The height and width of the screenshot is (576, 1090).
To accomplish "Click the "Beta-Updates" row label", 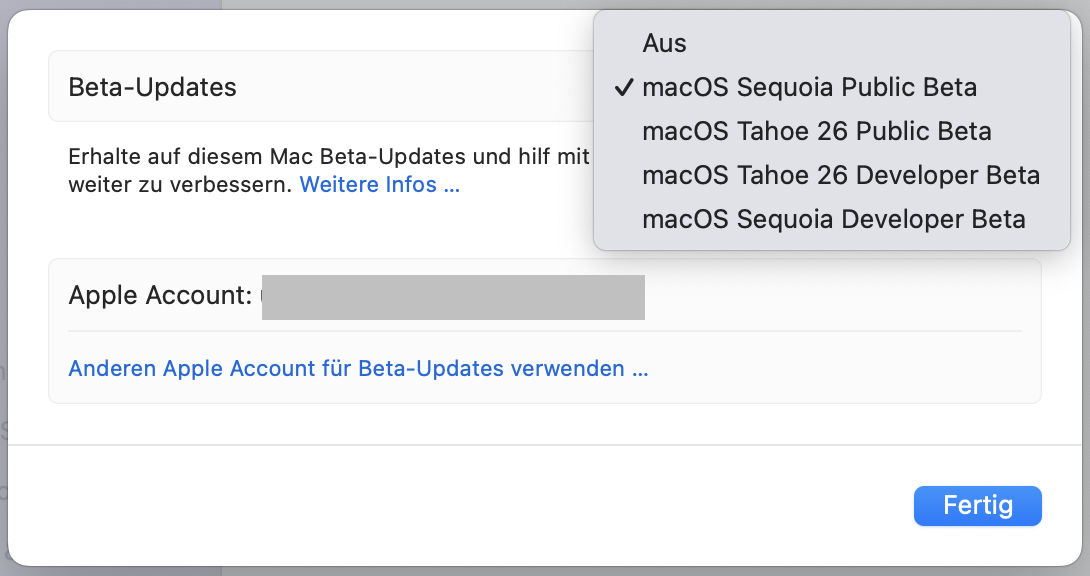I will click(x=152, y=87).
